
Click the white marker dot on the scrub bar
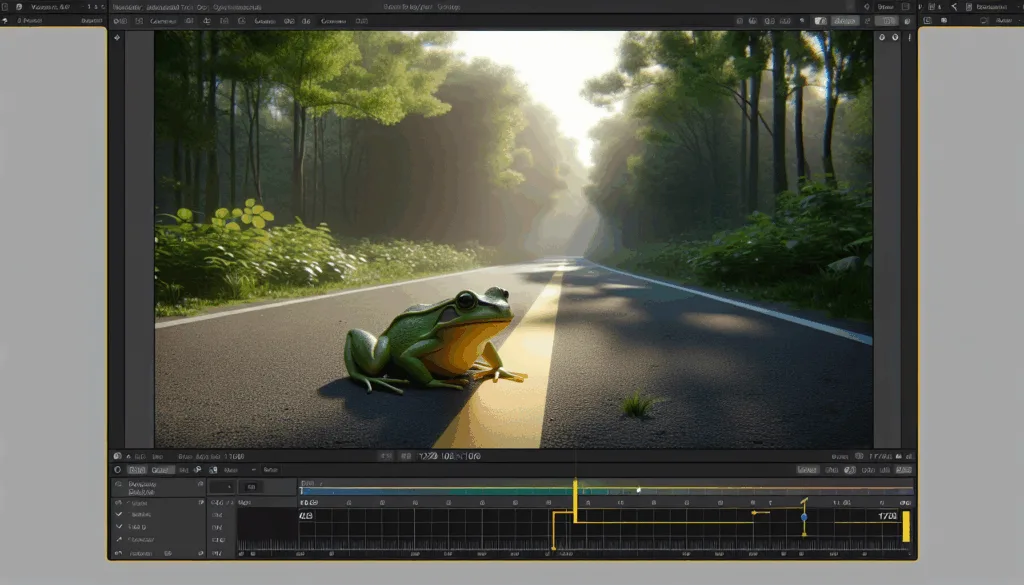[639, 490]
